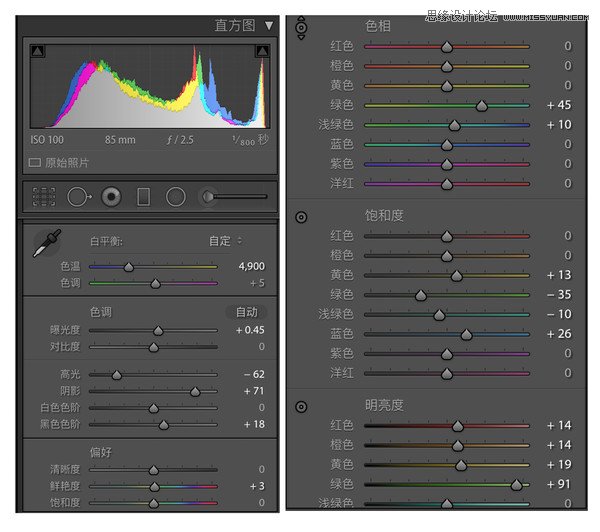This screenshot has width=600, height=532.
Task: Click the 饱和度 蓝色 value +26
Action: pyautogui.click(x=559, y=334)
